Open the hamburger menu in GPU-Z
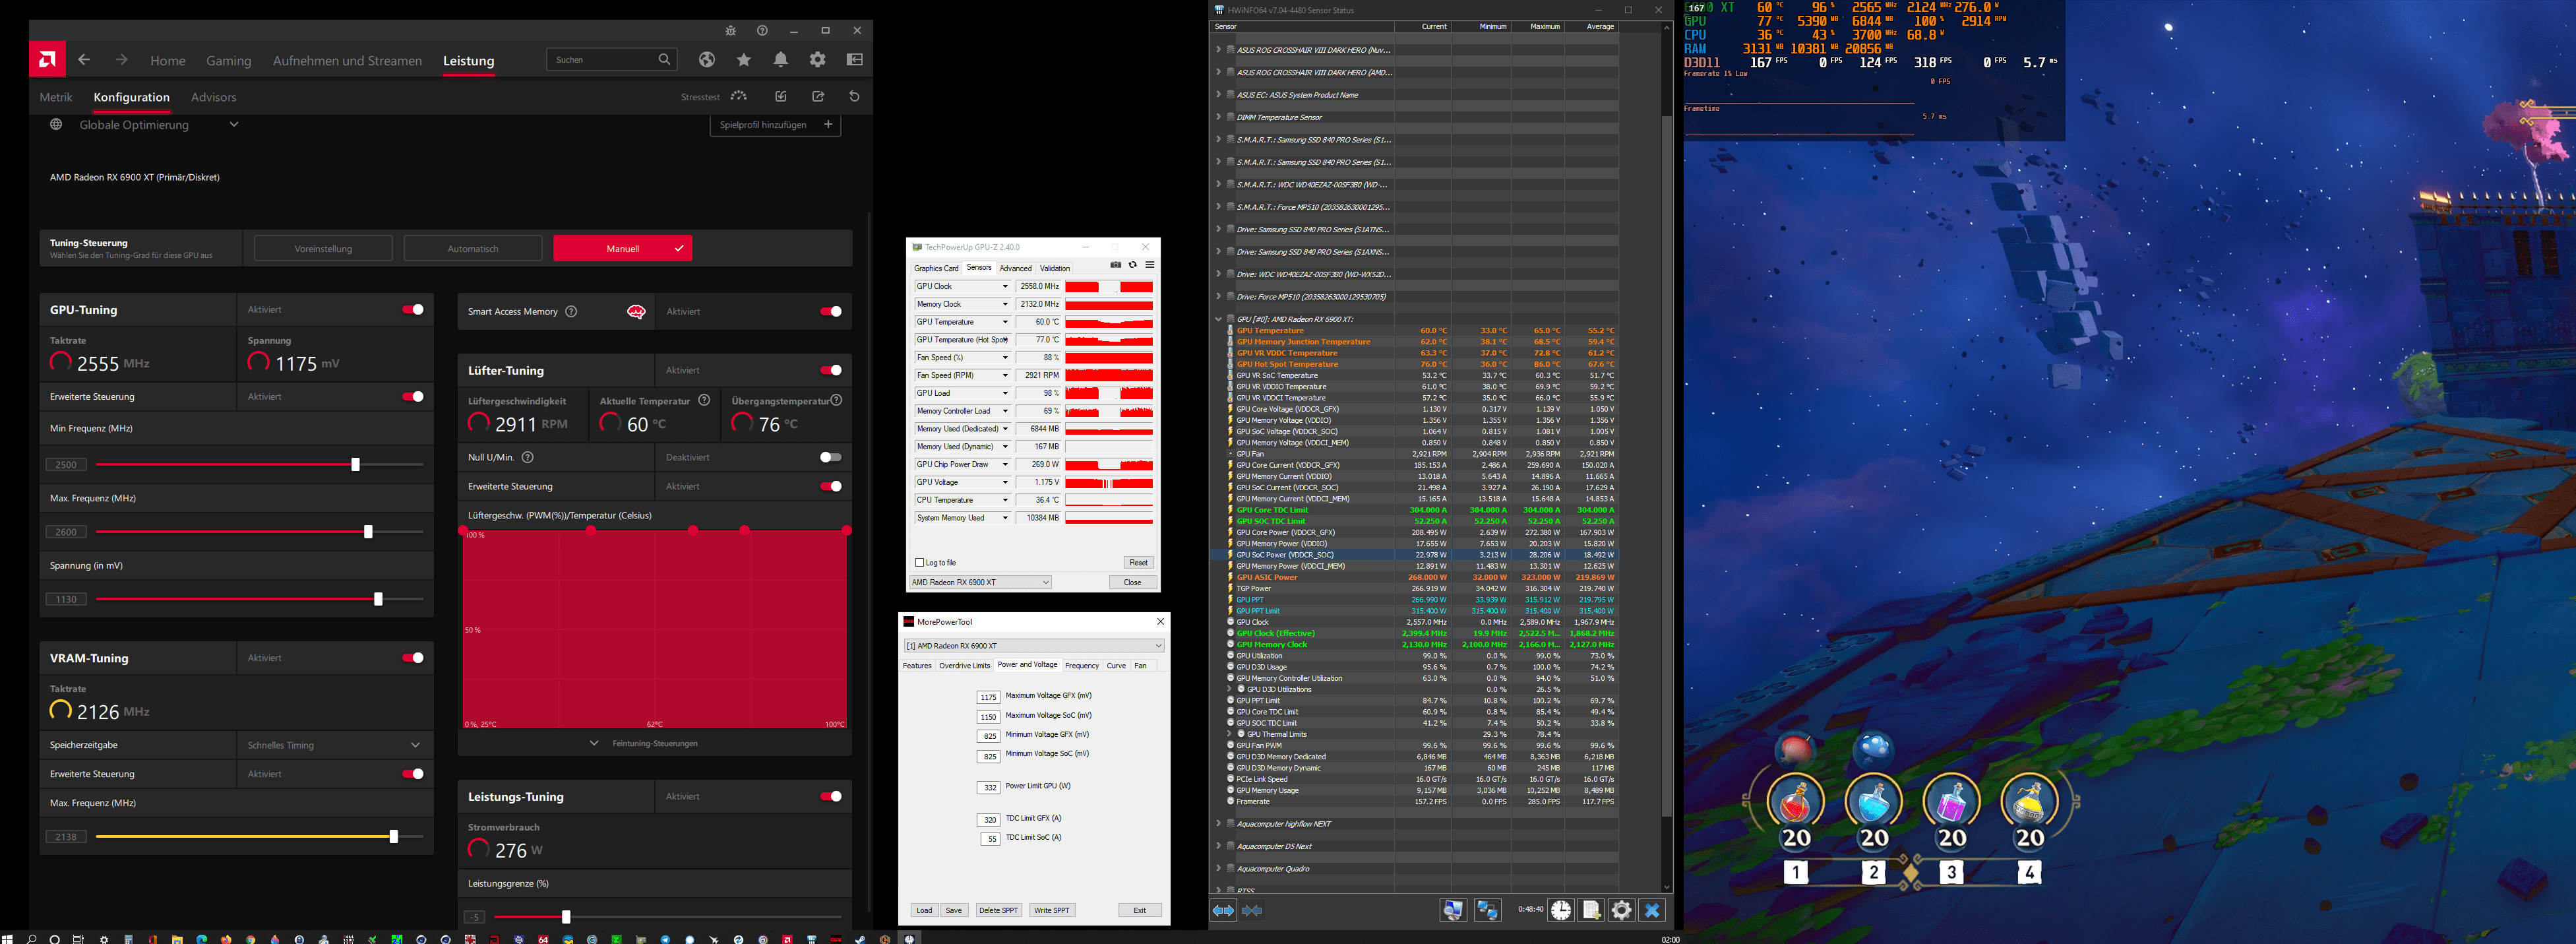Screen dimensions: 2576x944 click(x=1150, y=265)
